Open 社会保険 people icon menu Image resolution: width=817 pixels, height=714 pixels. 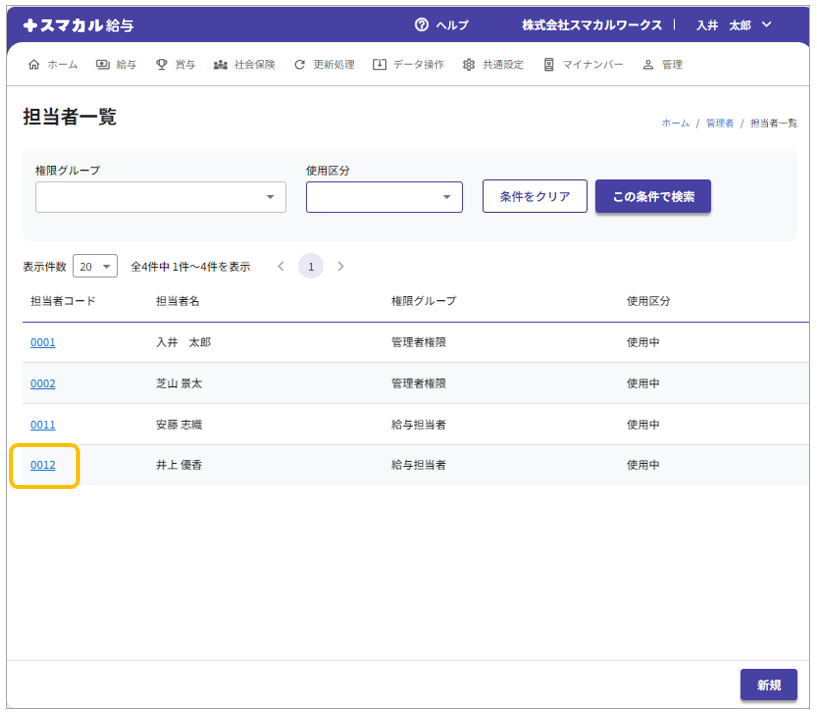point(220,65)
